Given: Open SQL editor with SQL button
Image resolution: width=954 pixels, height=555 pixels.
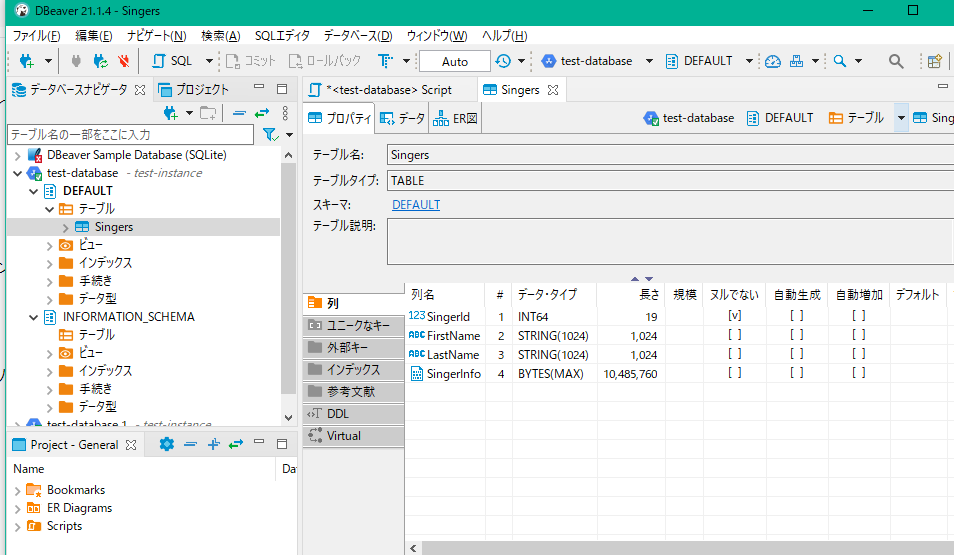Looking at the screenshot, I should click(172, 61).
